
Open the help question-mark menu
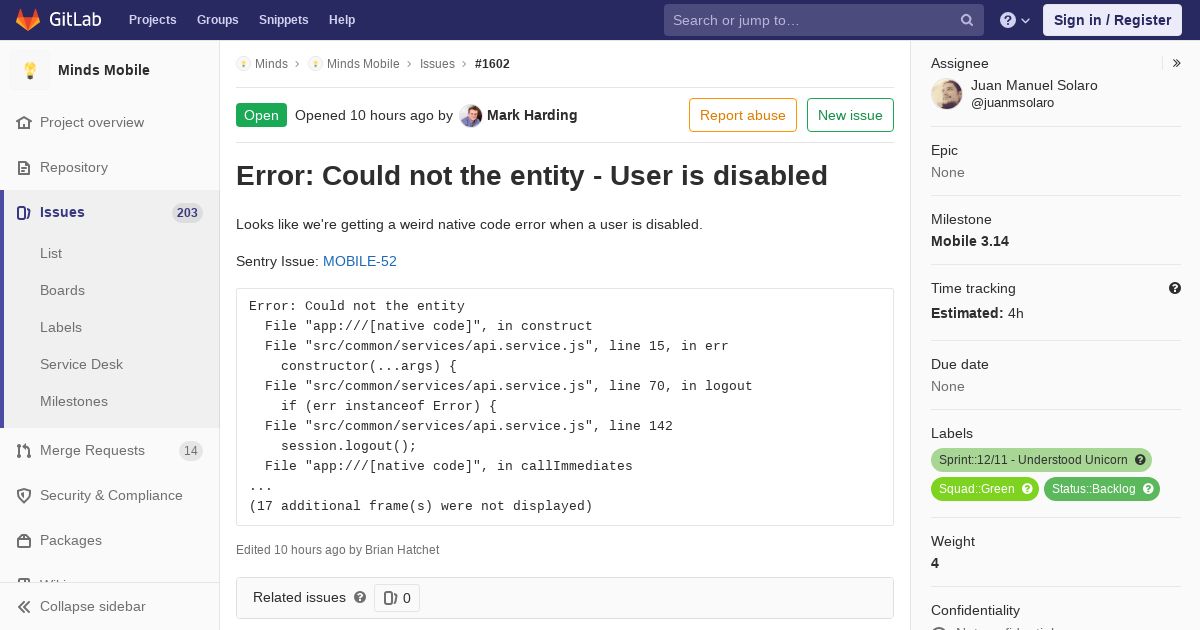[1015, 20]
